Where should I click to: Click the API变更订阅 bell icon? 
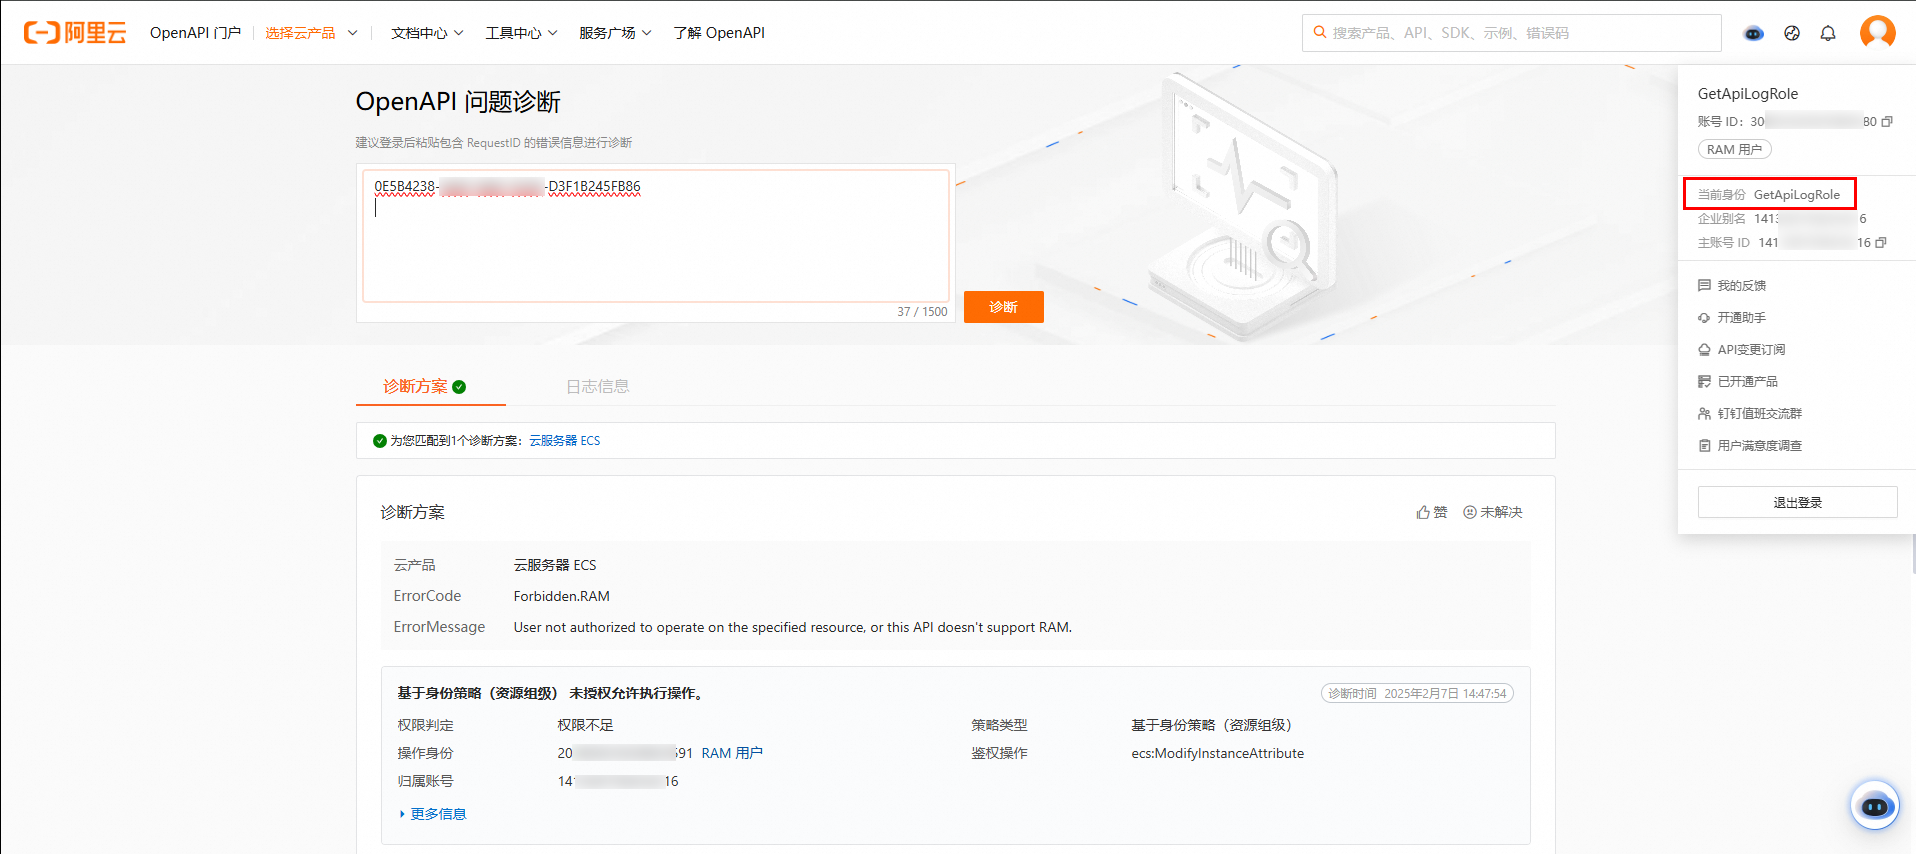(1704, 350)
